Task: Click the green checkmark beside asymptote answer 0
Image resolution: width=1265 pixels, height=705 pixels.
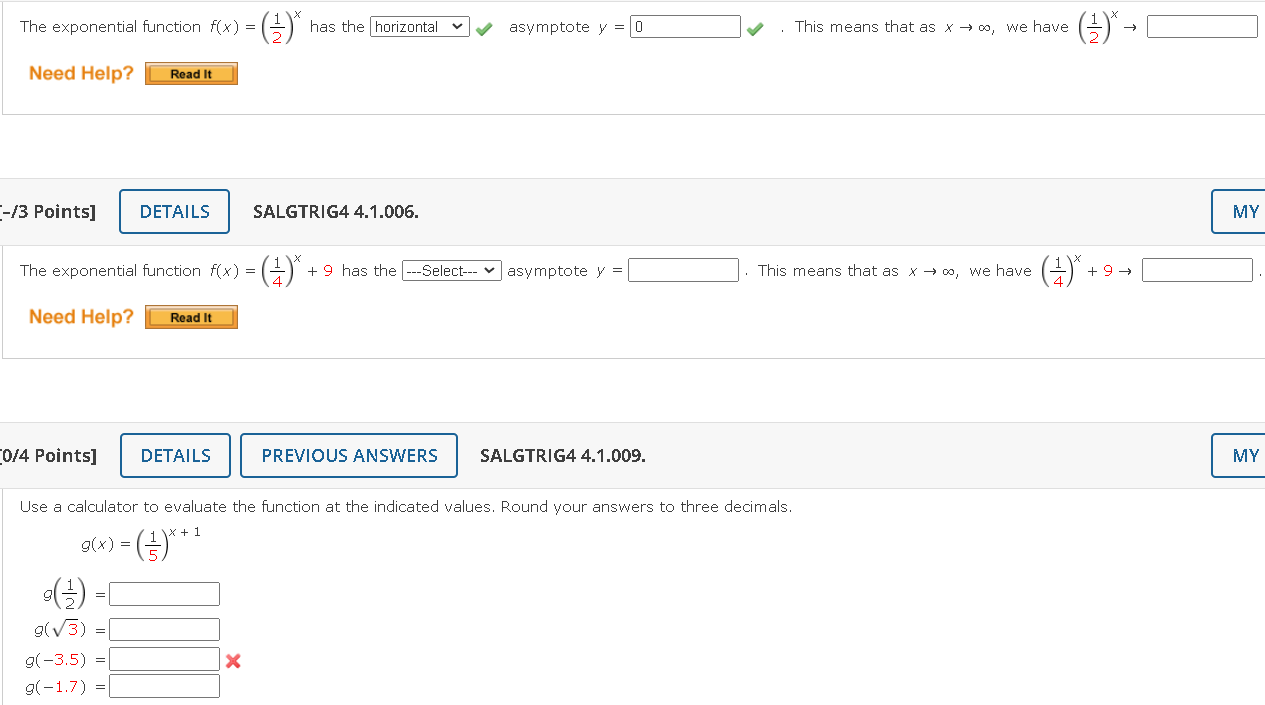Action: [x=755, y=29]
